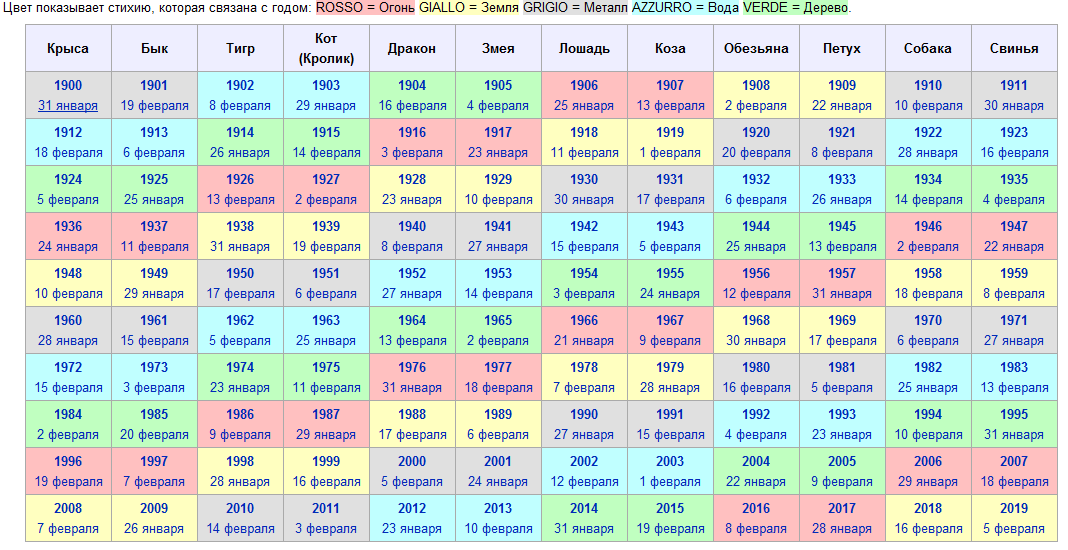Open the 1966 year in Лошадь column
This screenshot has width=1068, height=550.
(x=584, y=321)
